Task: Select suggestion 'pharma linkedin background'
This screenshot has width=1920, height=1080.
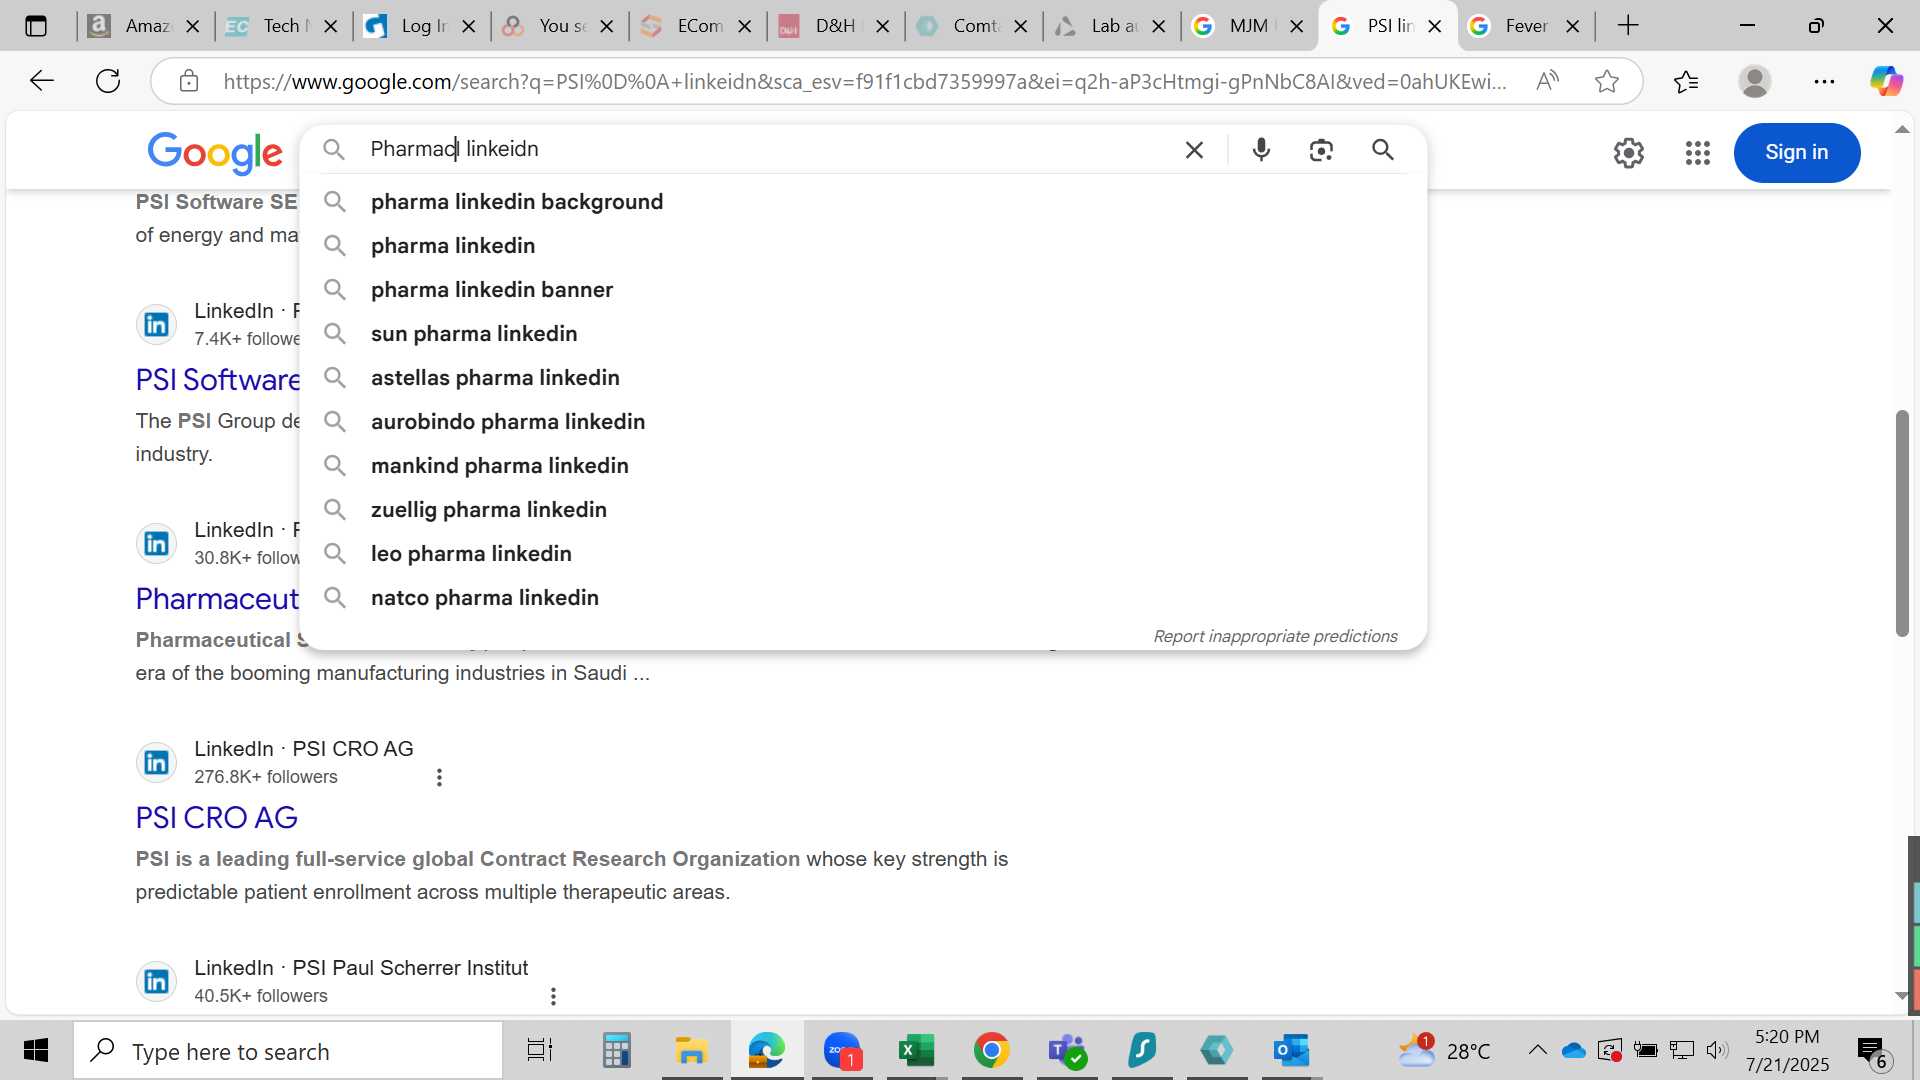Action: [x=863, y=202]
